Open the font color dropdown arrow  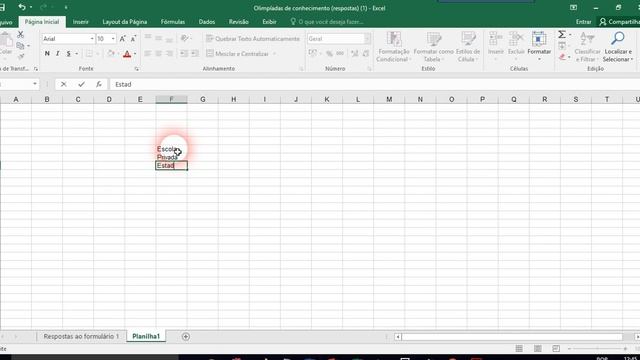[135, 54]
